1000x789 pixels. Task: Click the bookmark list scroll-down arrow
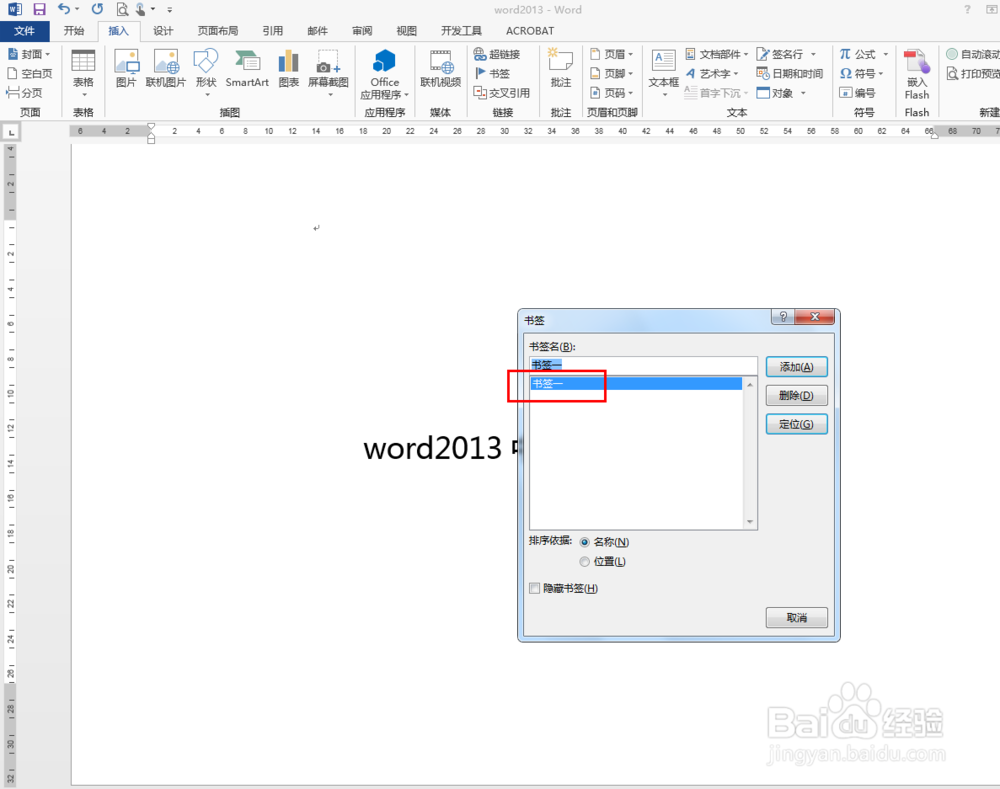click(x=750, y=522)
